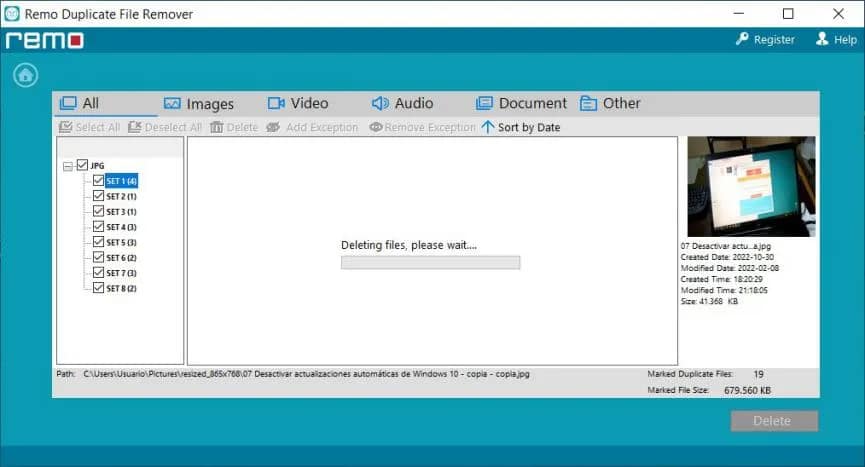Screen dimensions: 865x467
Task: Select SET 4 (3) in the tree
Action: point(121,227)
